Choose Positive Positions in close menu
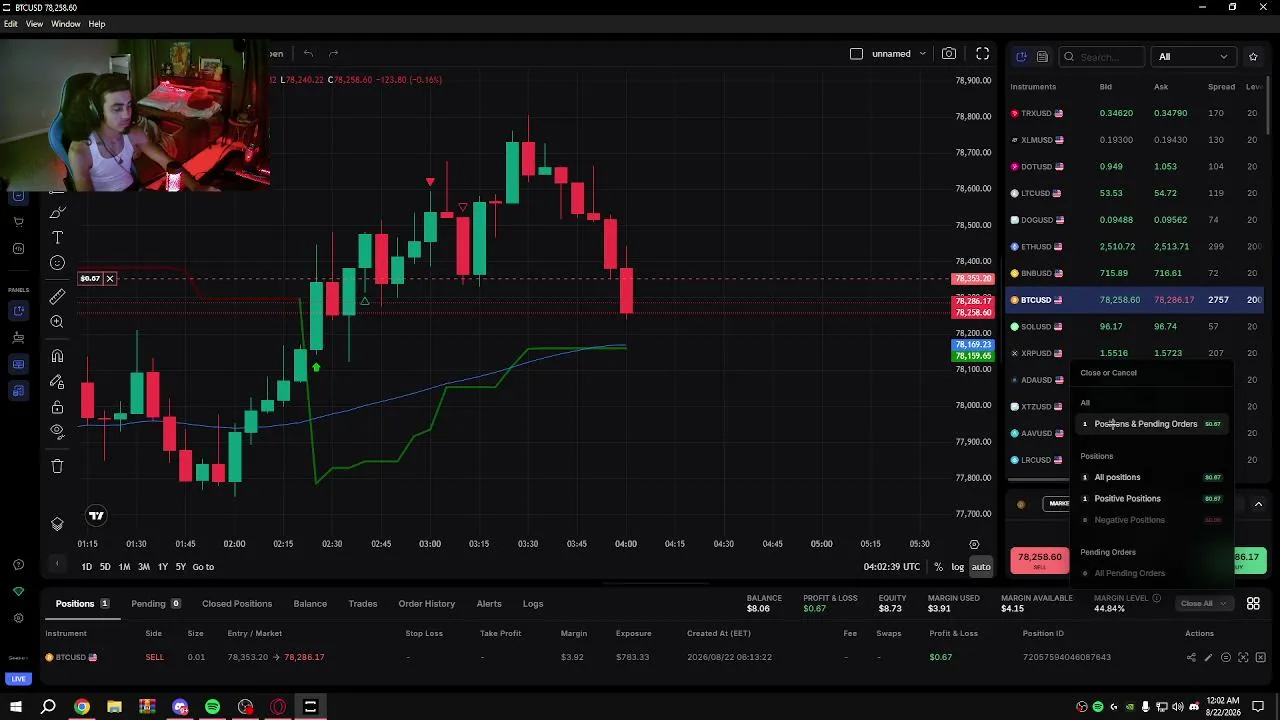Image resolution: width=1280 pixels, height=720 pixels. click(x=1151, y=498)
